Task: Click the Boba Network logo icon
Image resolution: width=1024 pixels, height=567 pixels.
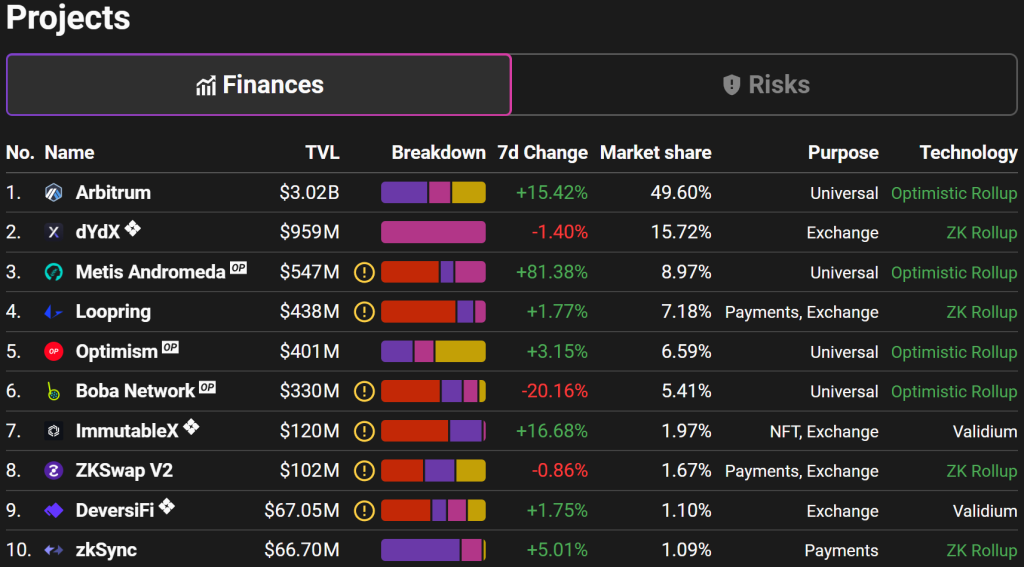Action: 54,391
